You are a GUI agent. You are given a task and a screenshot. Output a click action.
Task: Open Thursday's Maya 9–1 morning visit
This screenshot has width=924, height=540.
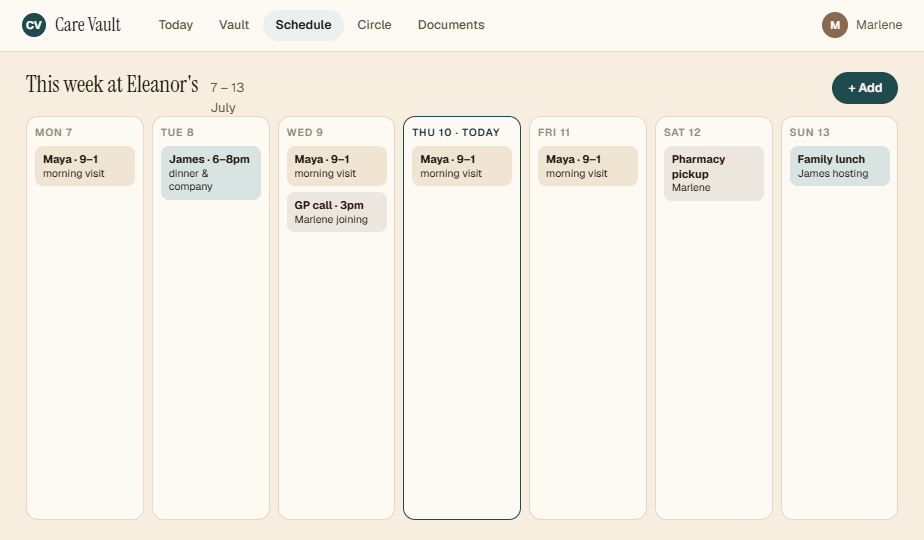[462, 166]
